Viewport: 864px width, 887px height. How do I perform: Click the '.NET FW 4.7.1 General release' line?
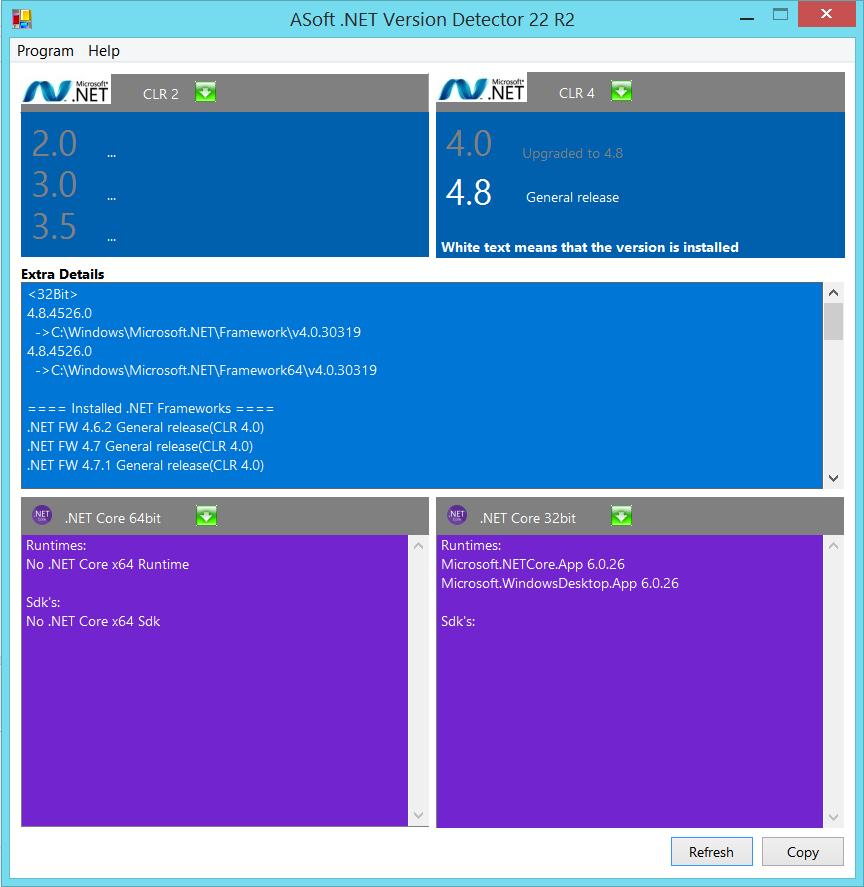click(145, 465)
